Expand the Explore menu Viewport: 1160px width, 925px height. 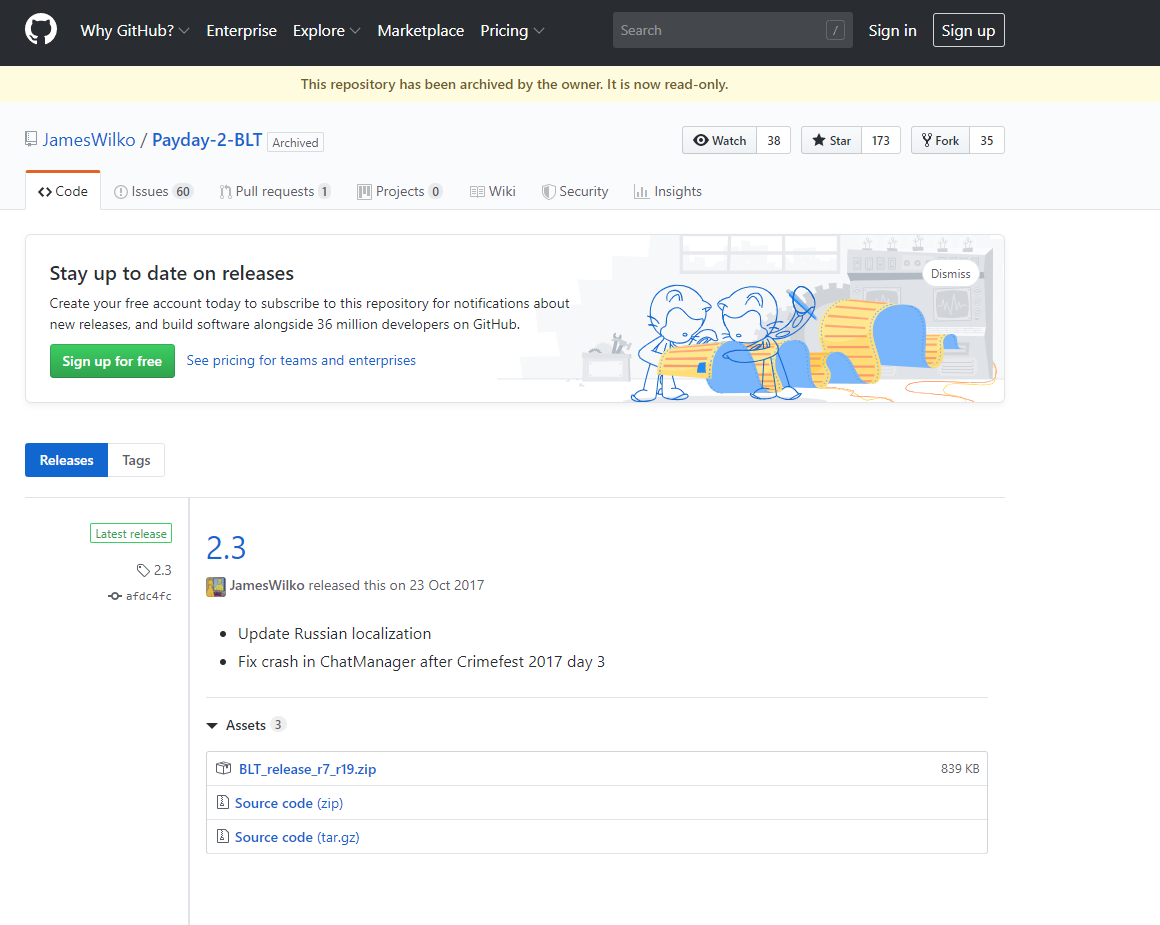(x=326, y=30)
